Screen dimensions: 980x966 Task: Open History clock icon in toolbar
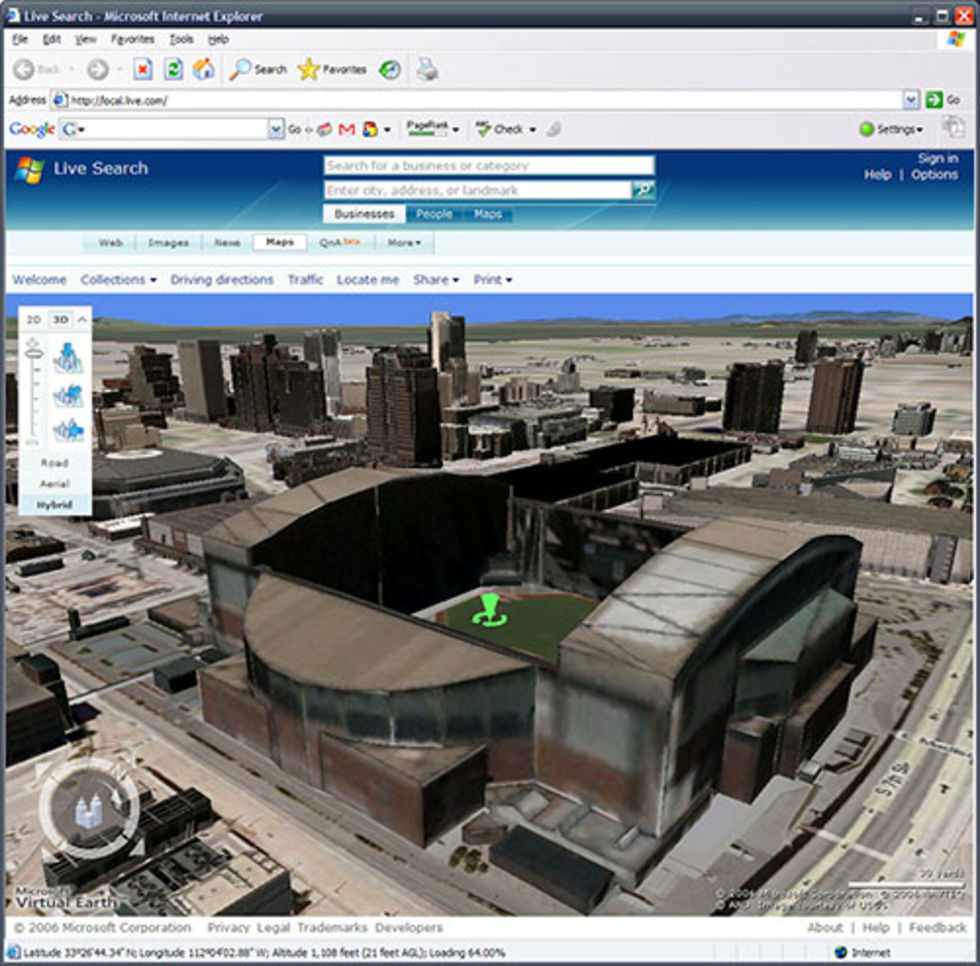click(x=390, y=69)
